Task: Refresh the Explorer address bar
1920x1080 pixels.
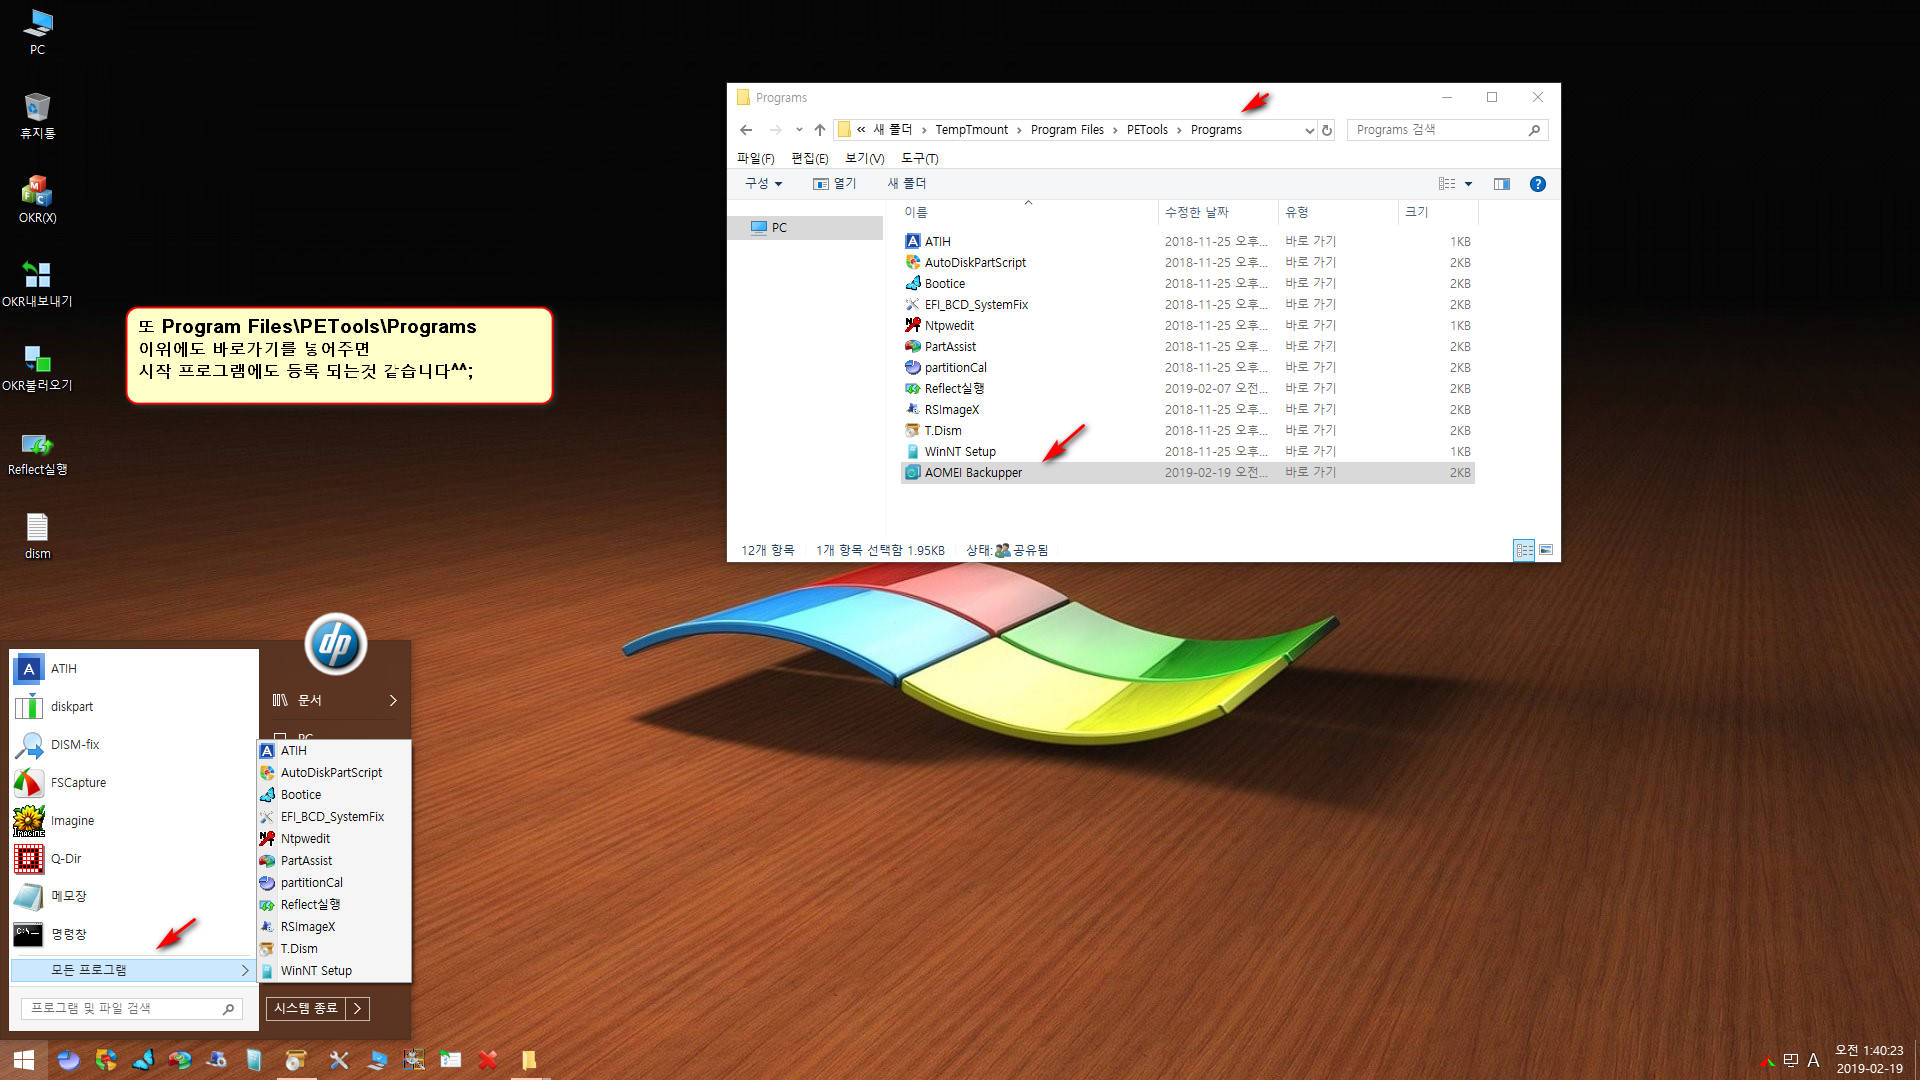Action: point(1327,130)
